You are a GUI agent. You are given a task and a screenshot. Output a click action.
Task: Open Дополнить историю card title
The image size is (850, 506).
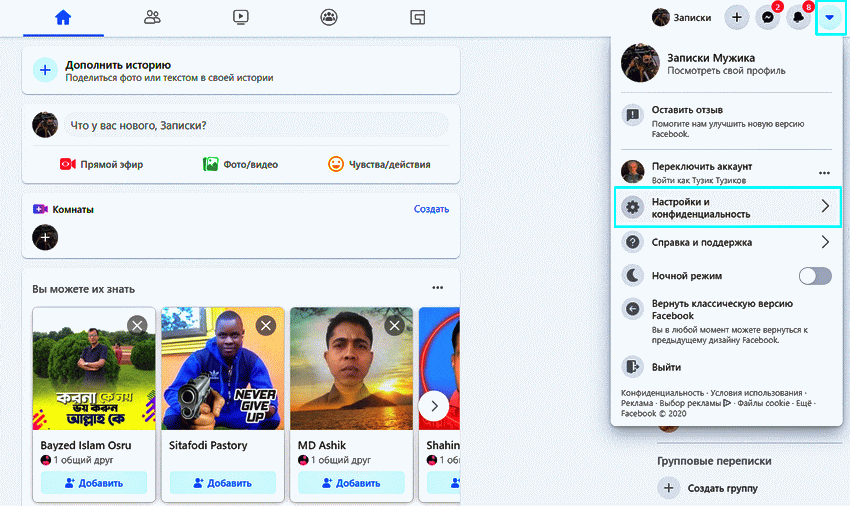tap(118, 65)
